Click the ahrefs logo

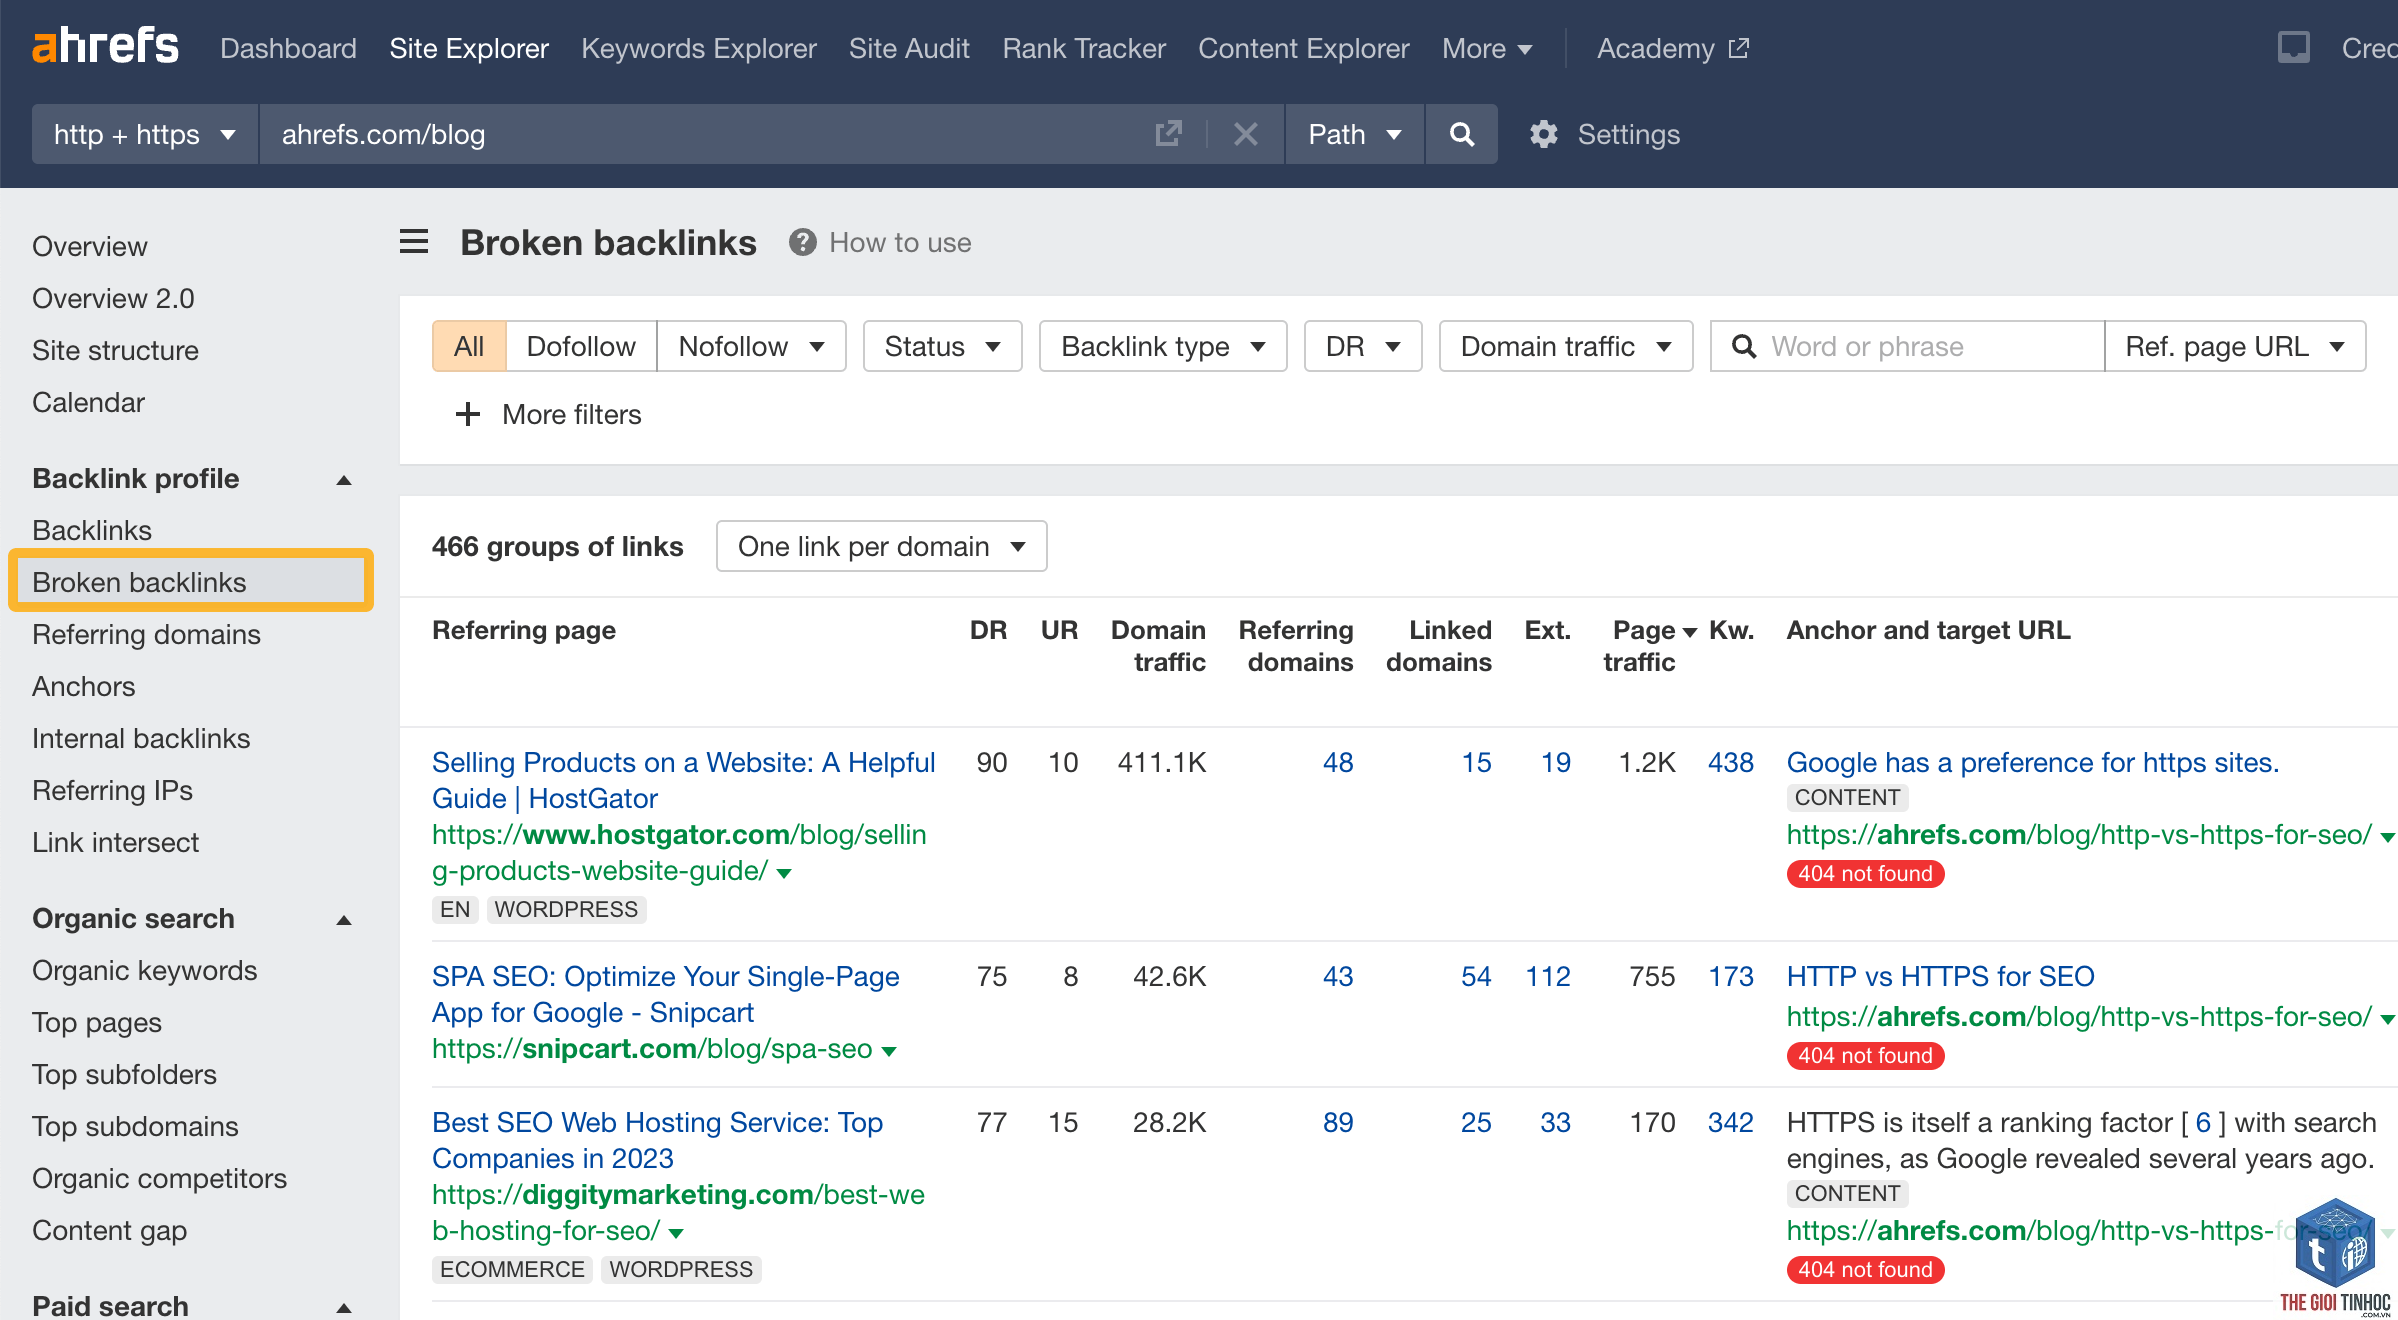point(105,46)
